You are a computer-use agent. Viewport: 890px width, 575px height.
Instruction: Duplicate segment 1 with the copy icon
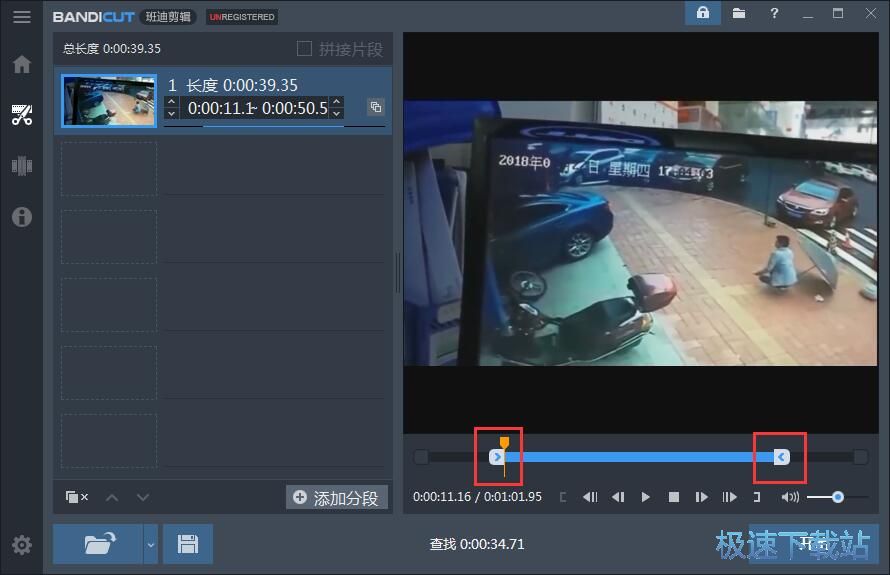376,107
